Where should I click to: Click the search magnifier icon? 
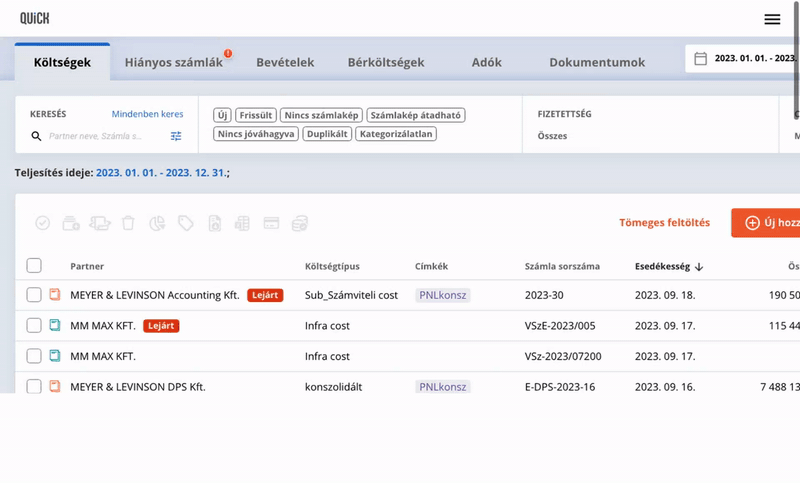click(36, 136)
